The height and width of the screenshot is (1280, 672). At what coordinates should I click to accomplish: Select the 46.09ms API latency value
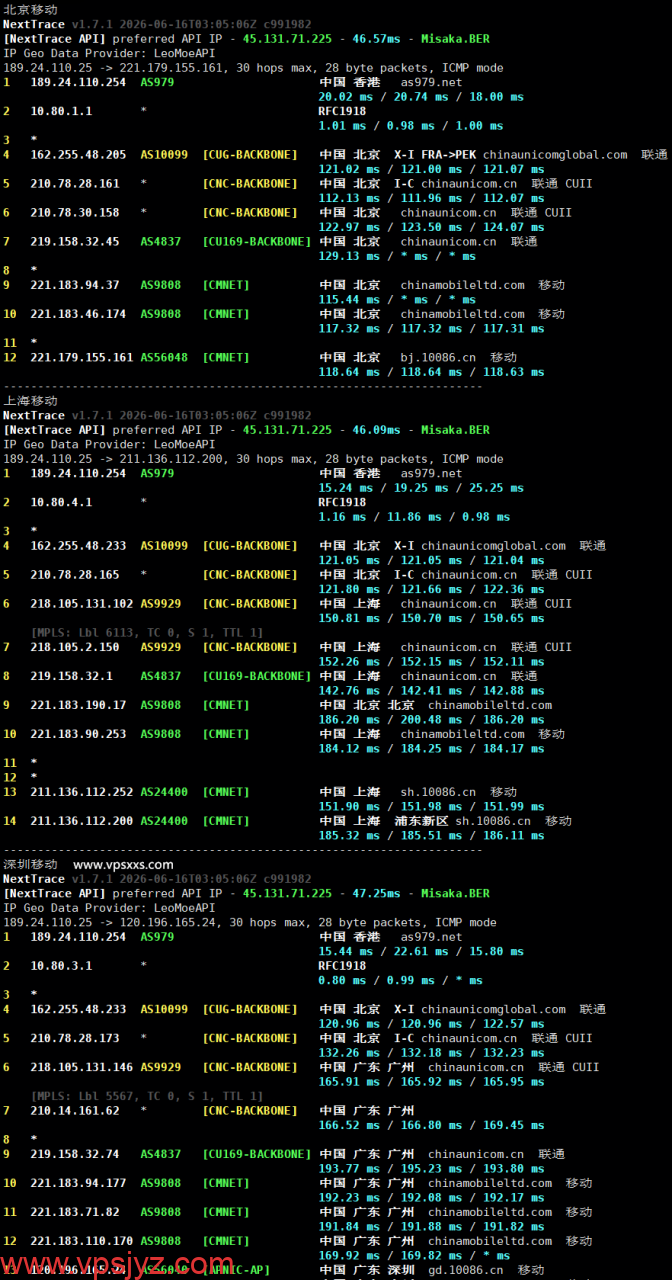[377, 429]
